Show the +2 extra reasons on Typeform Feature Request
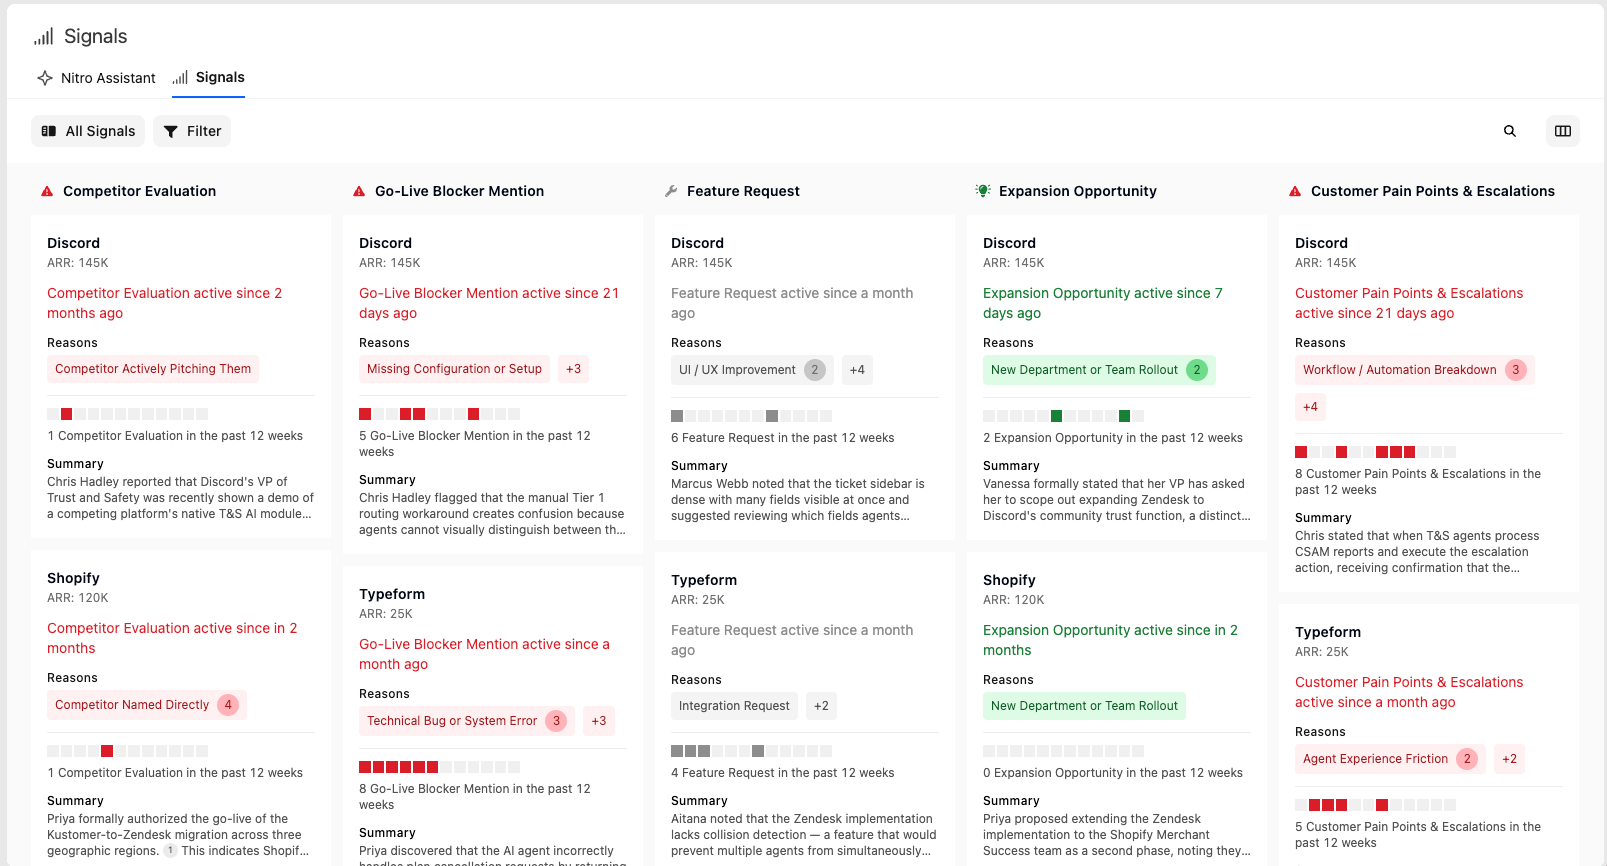1607x866 pixels. pos(821,706)
